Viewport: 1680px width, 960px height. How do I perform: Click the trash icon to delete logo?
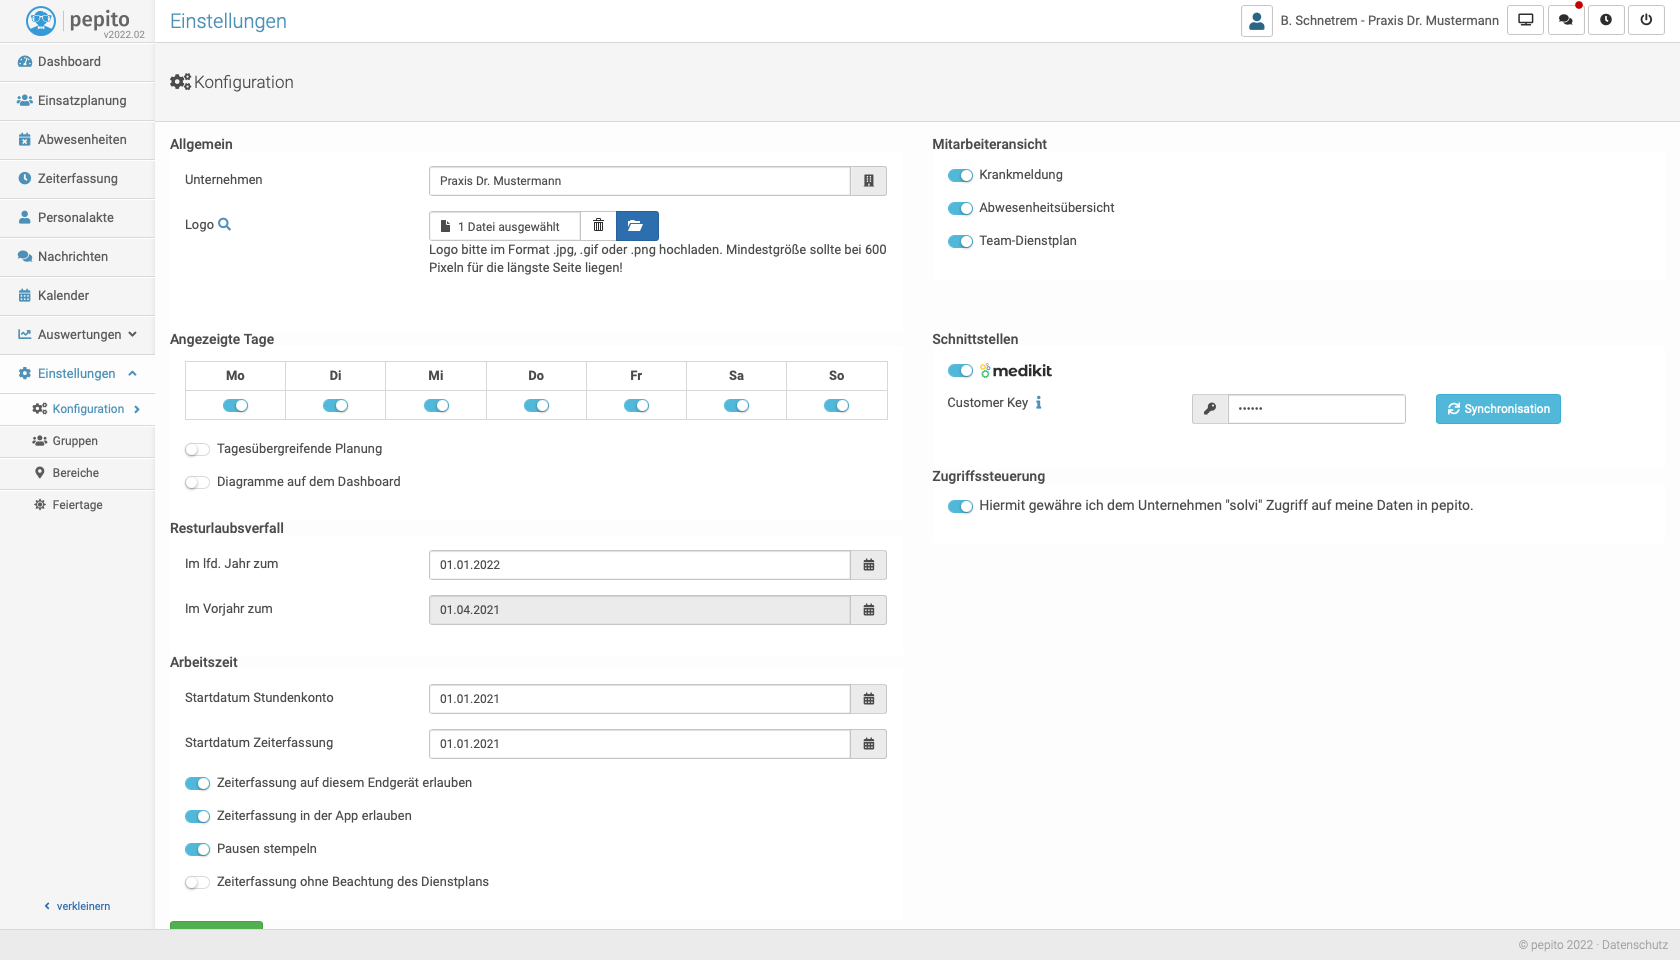tap(598, 226)
